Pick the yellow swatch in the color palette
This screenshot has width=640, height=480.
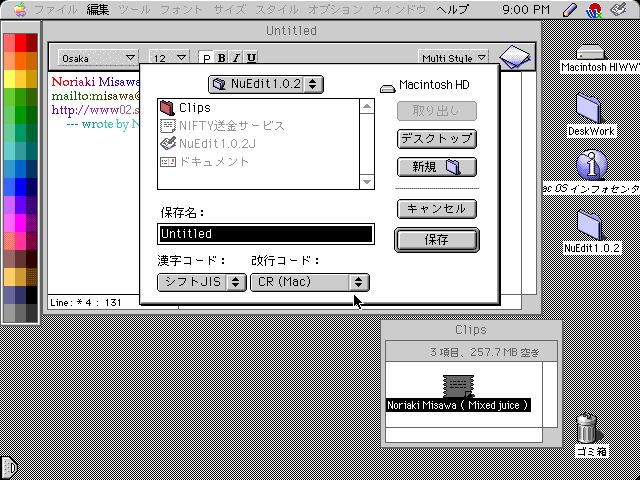[10, 79]
